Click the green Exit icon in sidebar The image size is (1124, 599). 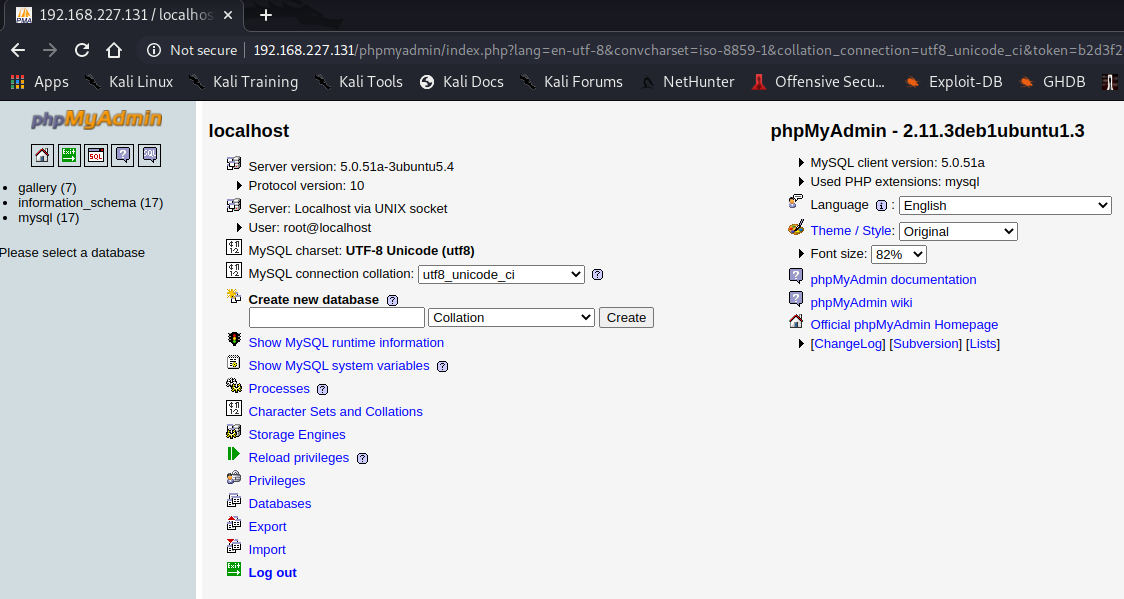pos(69,155)
